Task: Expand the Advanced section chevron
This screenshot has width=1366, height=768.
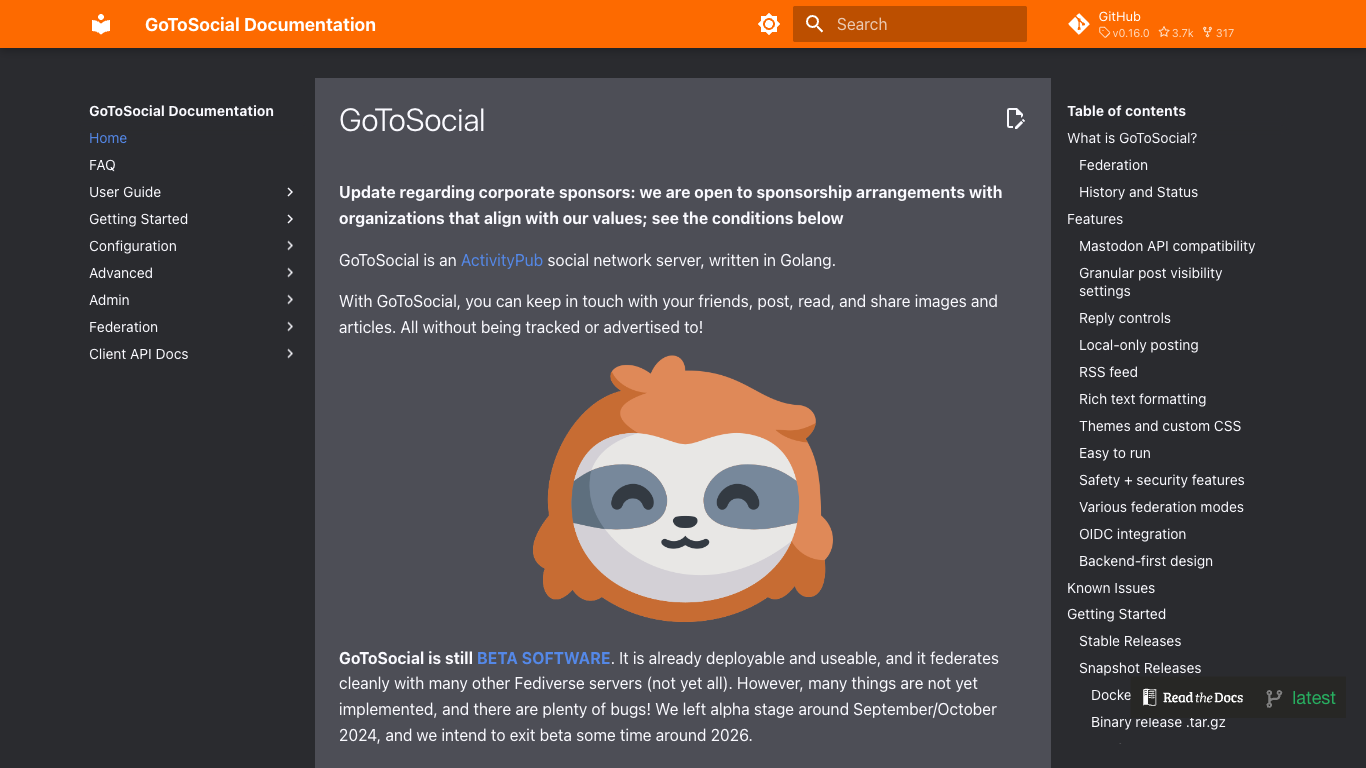Action: pyautogui.click(x=290, y=273)
